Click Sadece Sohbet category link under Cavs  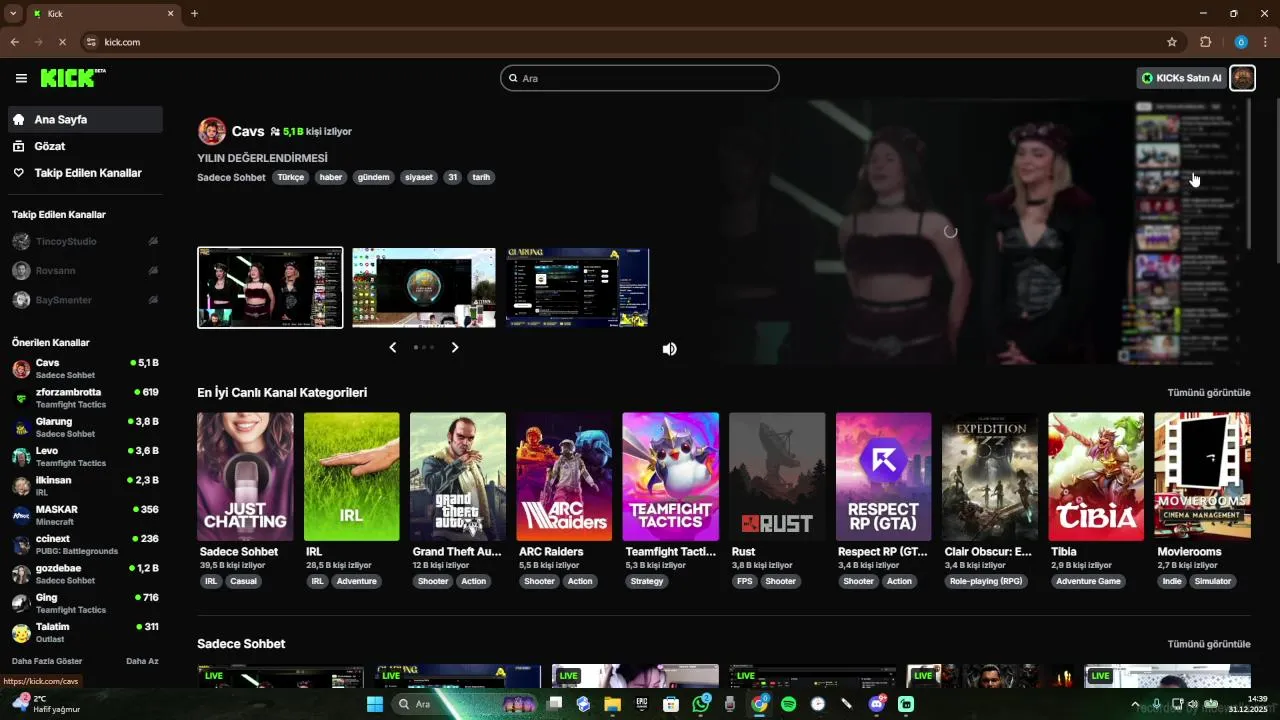(x=232, y=177)
